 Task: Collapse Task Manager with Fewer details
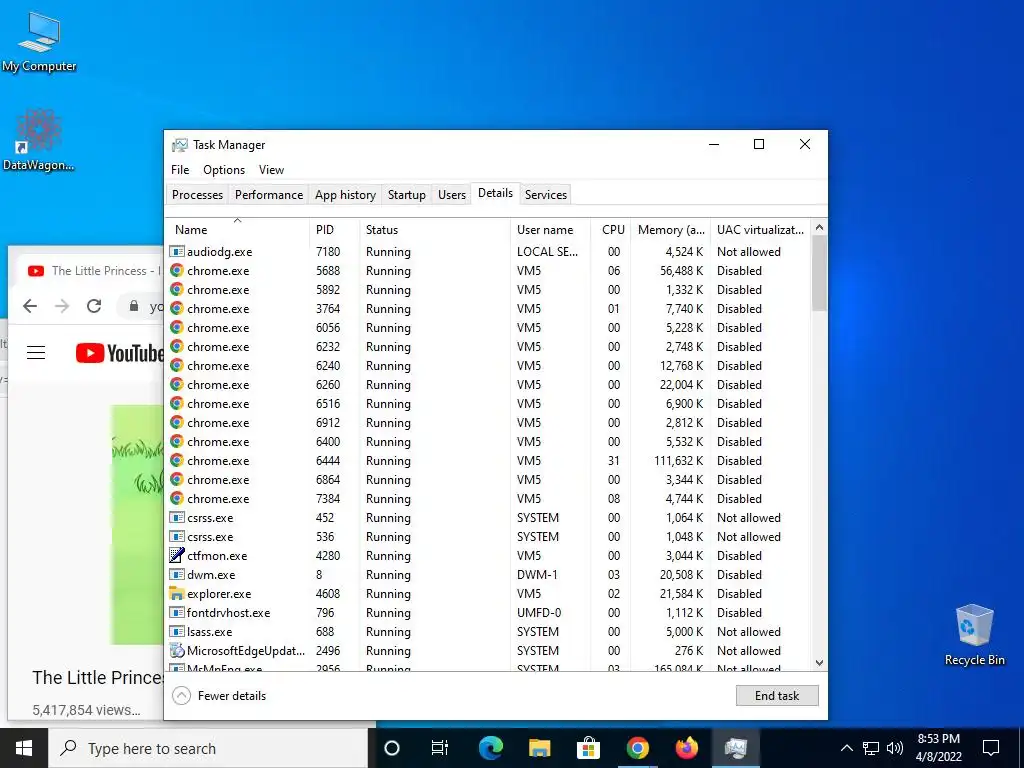click(219, 696)
